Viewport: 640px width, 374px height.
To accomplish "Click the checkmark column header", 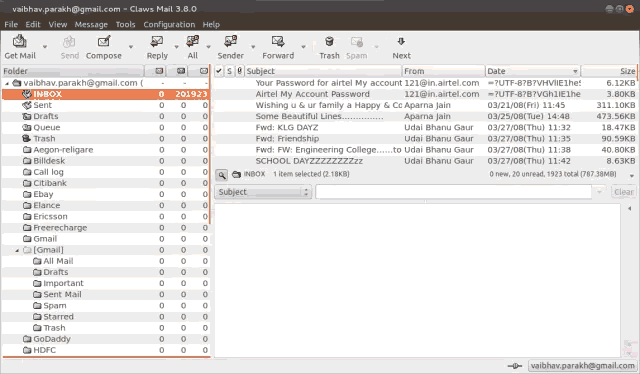I will pyautogui.click(x=219, y=71).
